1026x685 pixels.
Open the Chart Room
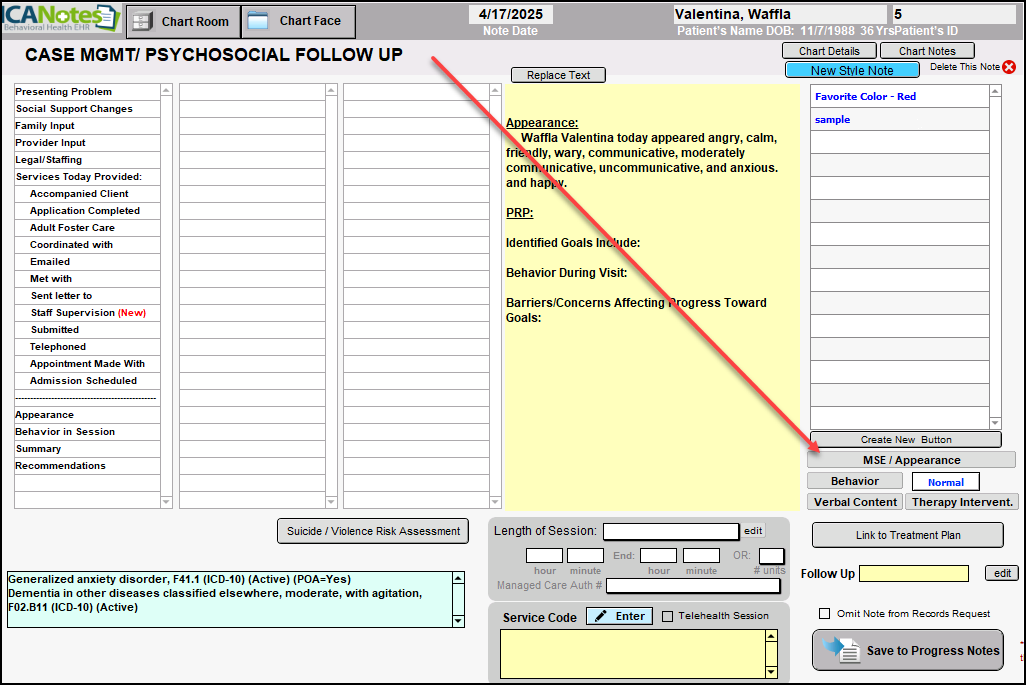click(x=183, y=21)
